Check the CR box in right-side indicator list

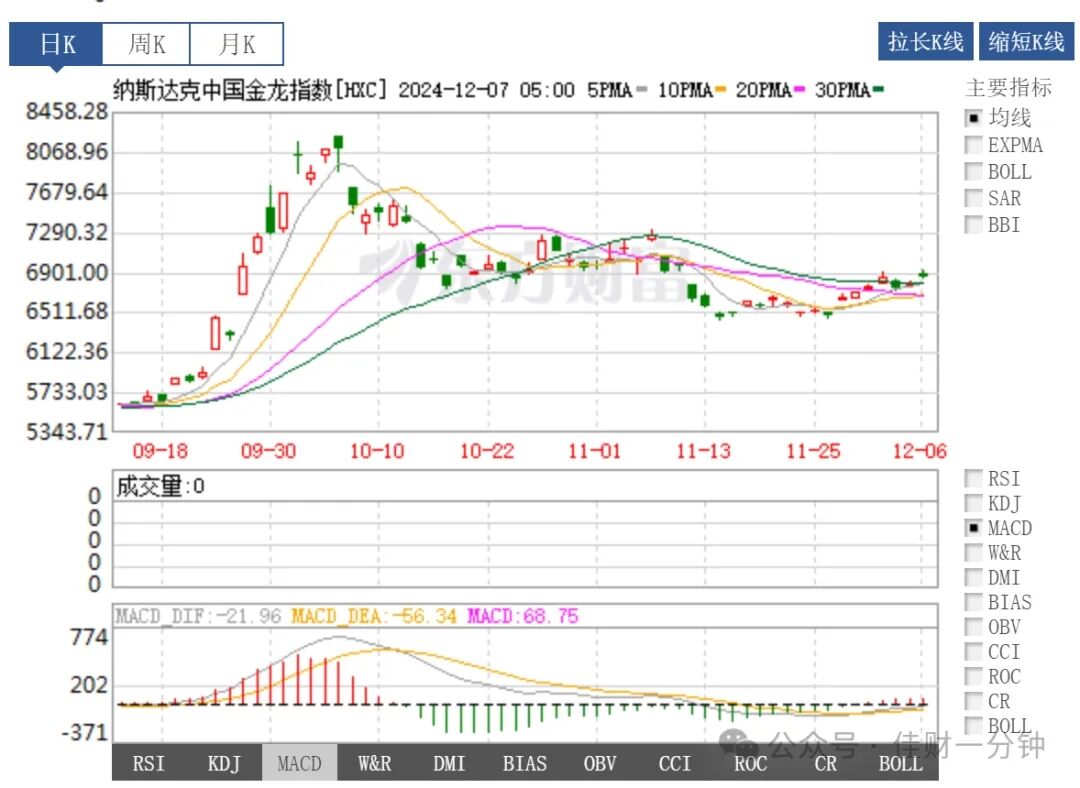[x=973, y=701]
